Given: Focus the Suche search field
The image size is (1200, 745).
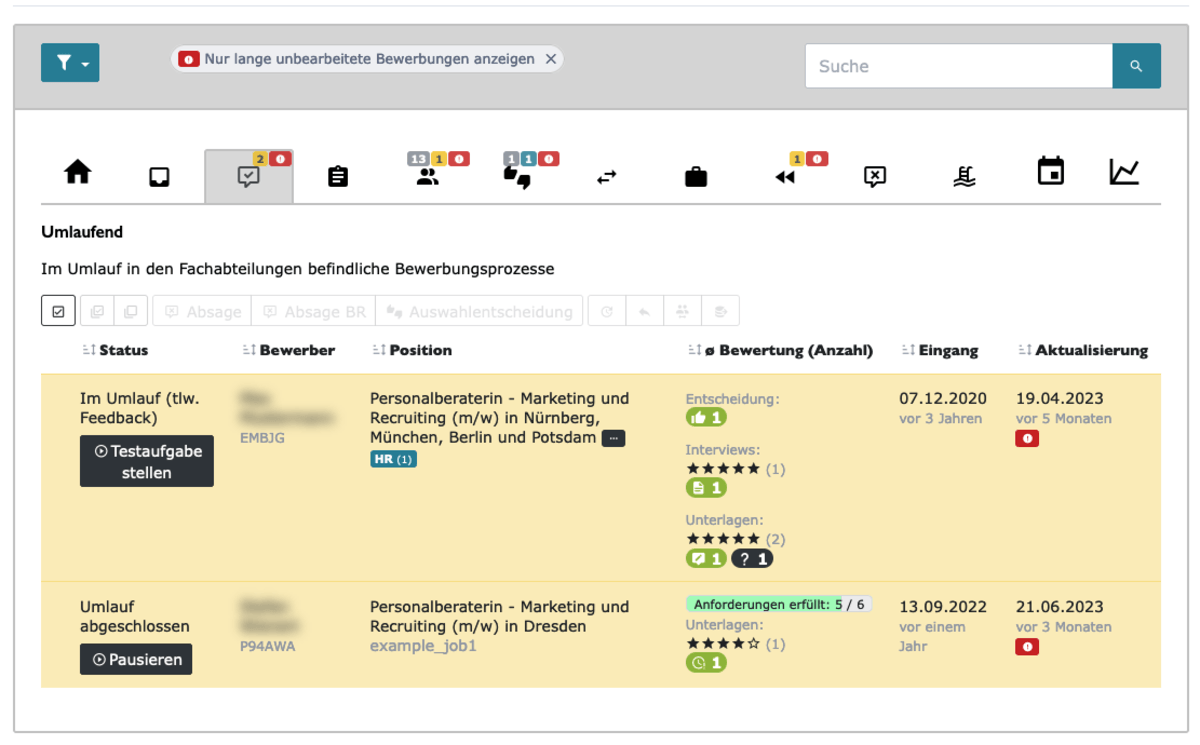Looking at the screenshot, I should (x=958, y=66).
